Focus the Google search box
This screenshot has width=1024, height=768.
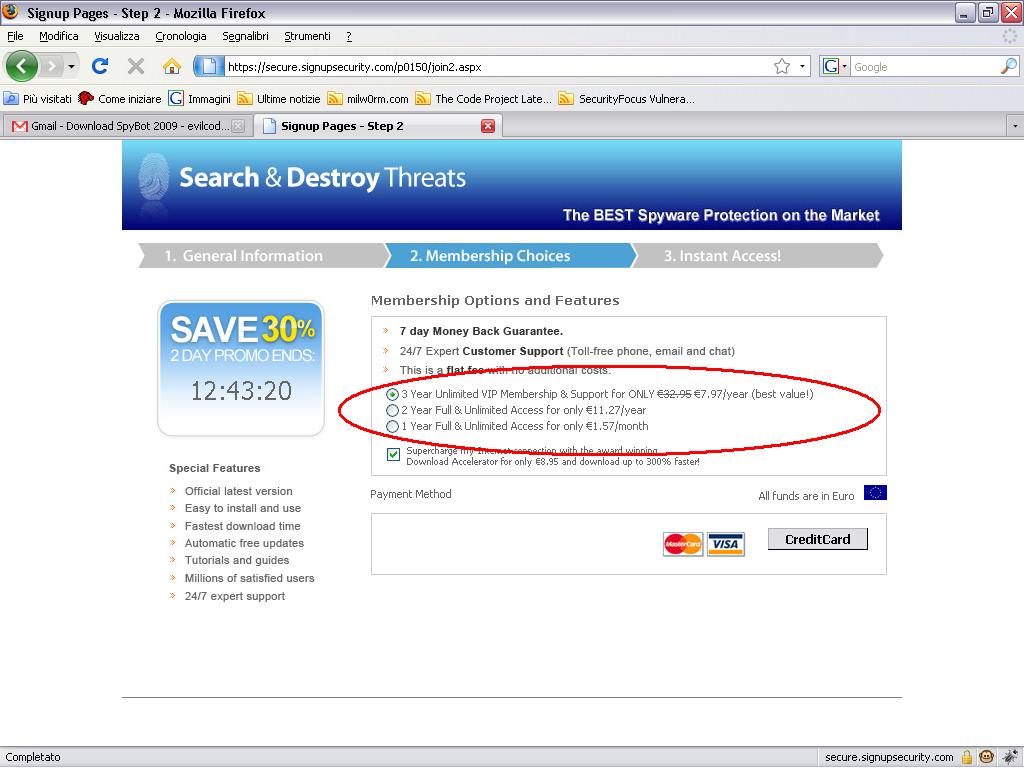tap(925, 67)
